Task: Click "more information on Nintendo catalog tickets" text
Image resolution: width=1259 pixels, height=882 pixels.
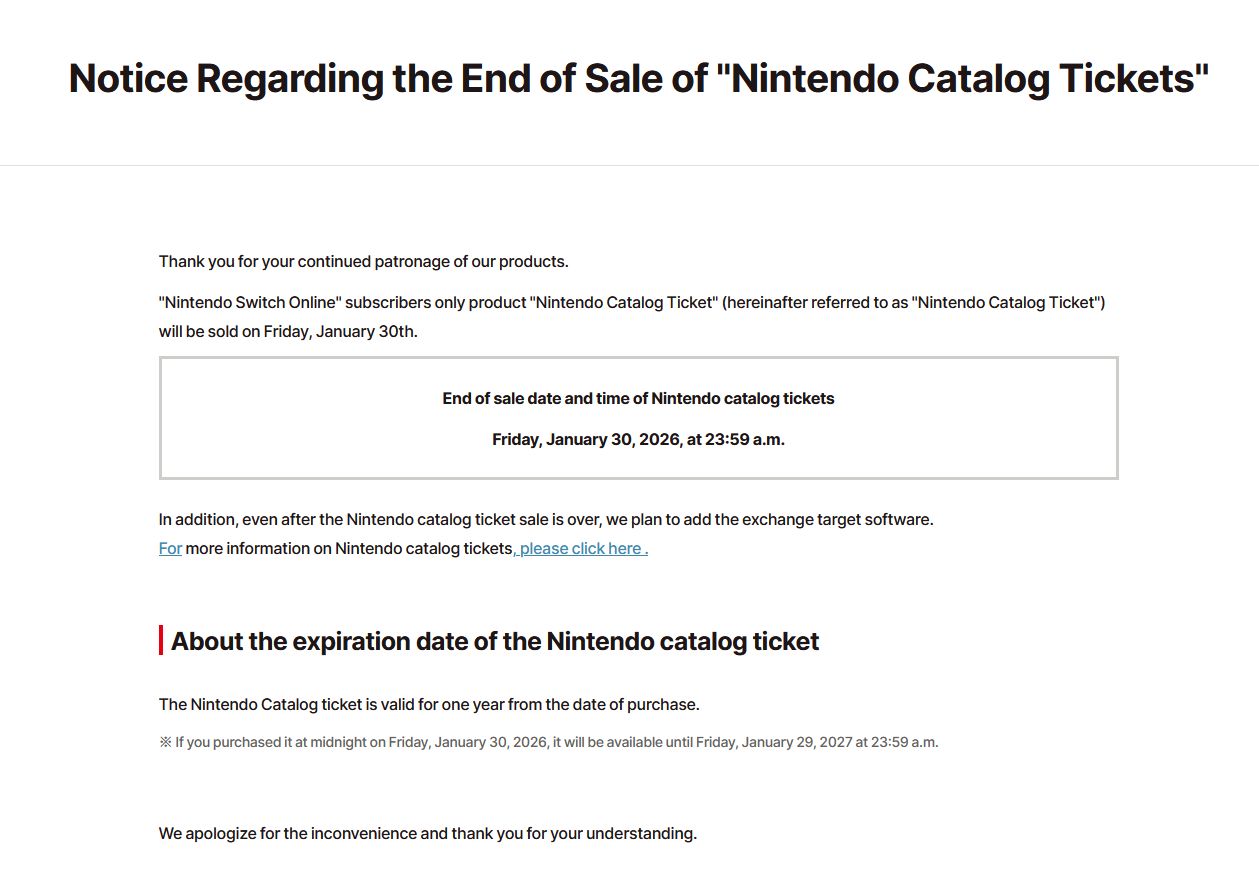Action: pyautogui.click(x=348, y=548)
